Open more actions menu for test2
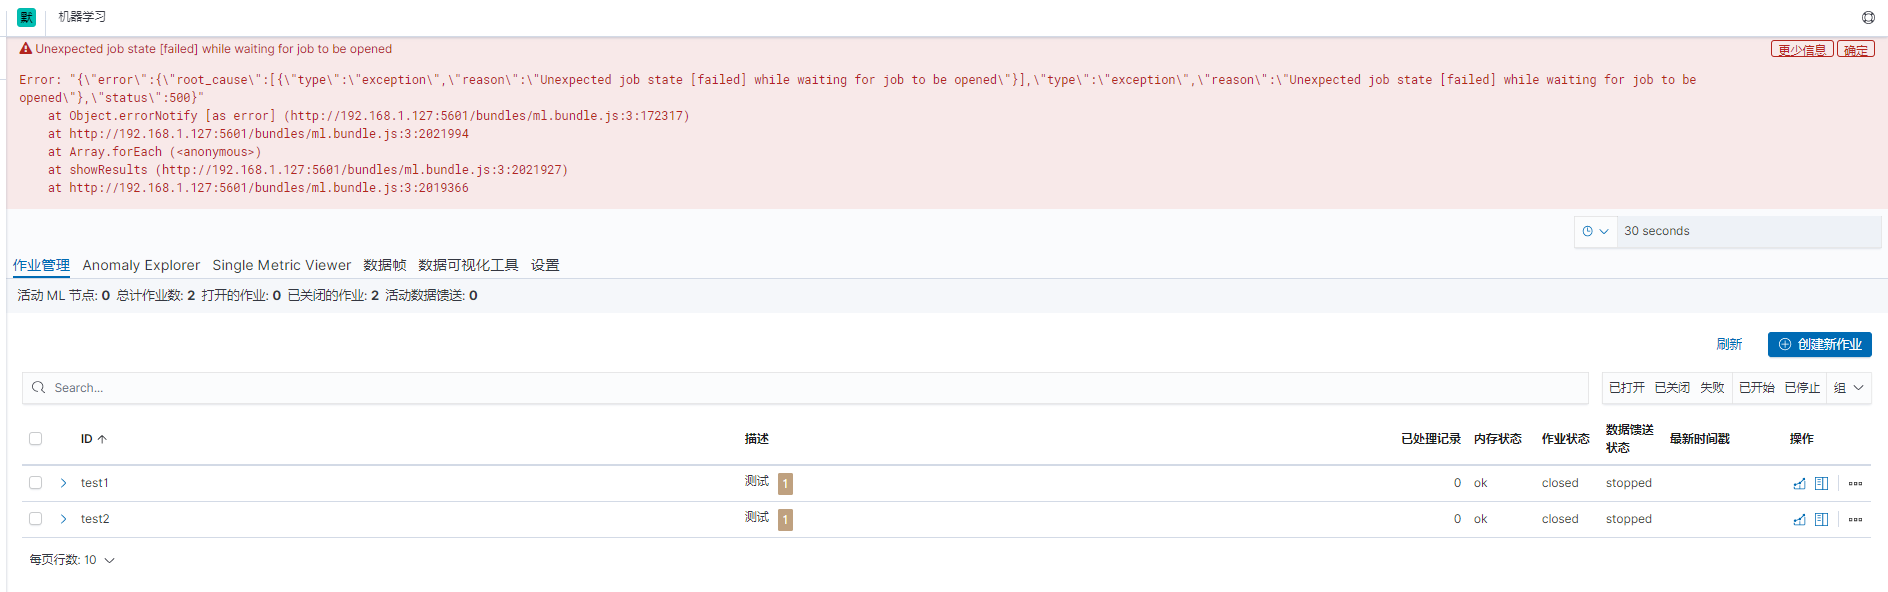 pyautogui.click(x=1855, y=520)
